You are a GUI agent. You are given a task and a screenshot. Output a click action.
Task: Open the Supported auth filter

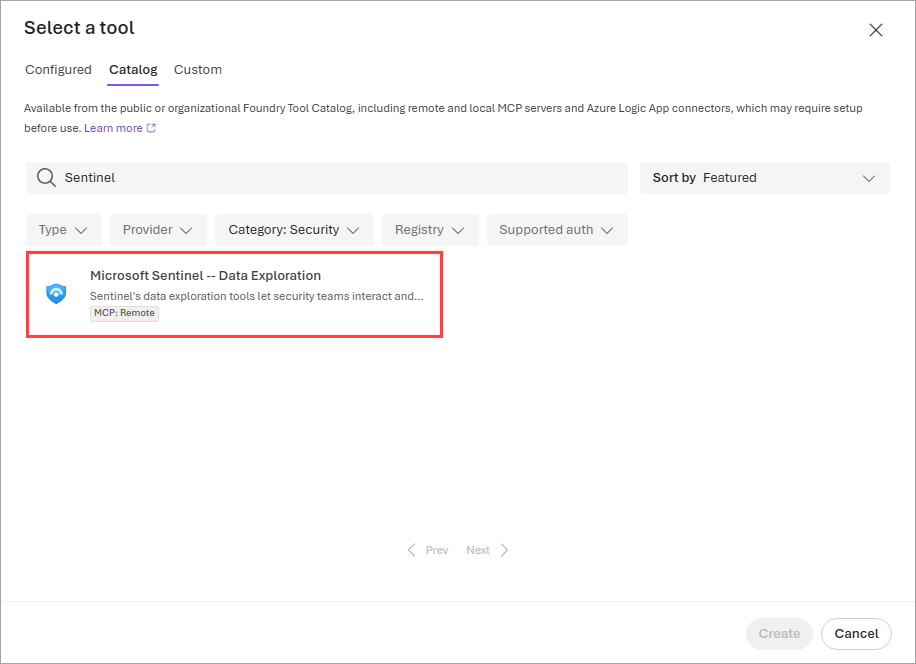(x=557, y=230)
